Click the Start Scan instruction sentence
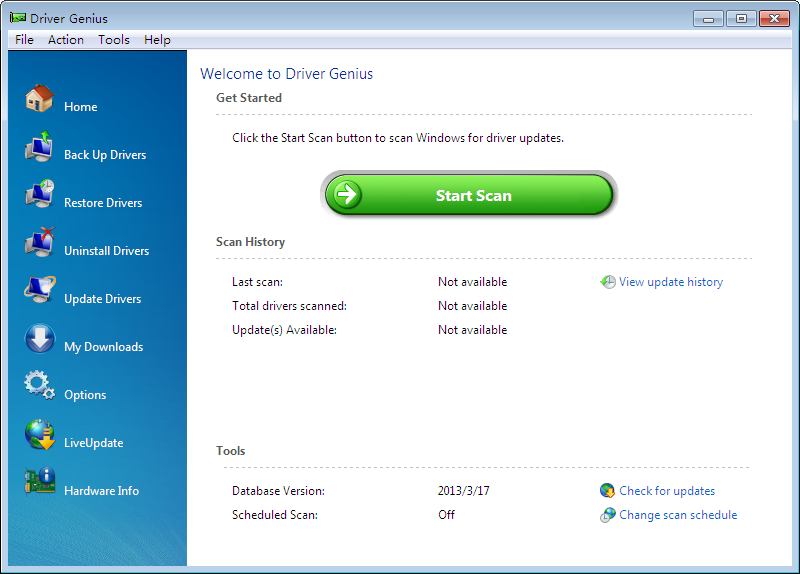This screenshot has height=574, width=800. coord(398,138)
